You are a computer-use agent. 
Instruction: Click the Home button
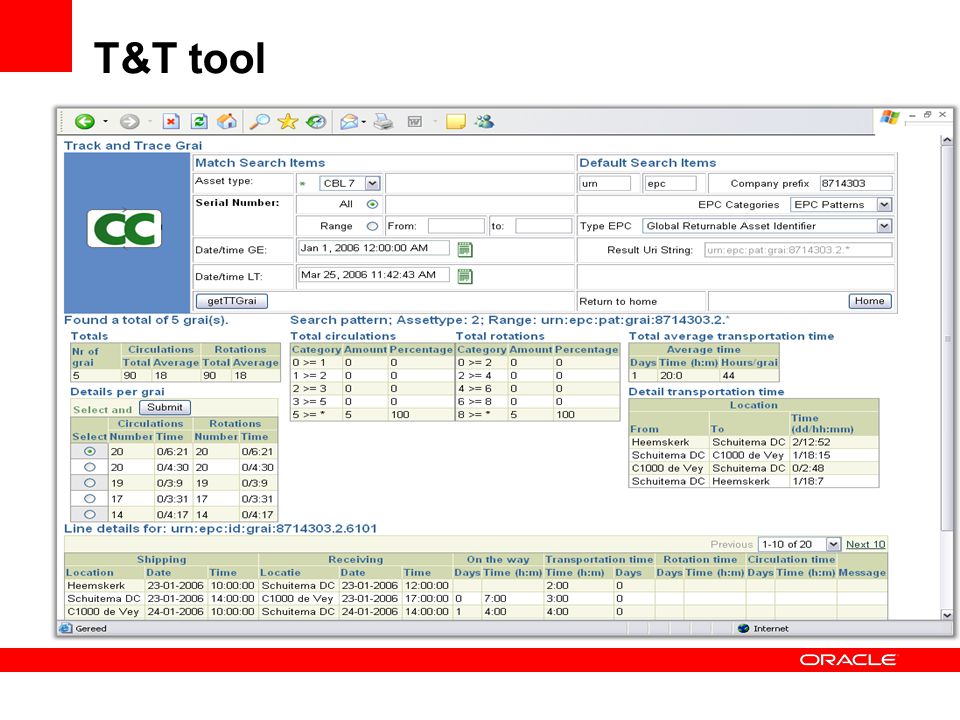point(869,301)
